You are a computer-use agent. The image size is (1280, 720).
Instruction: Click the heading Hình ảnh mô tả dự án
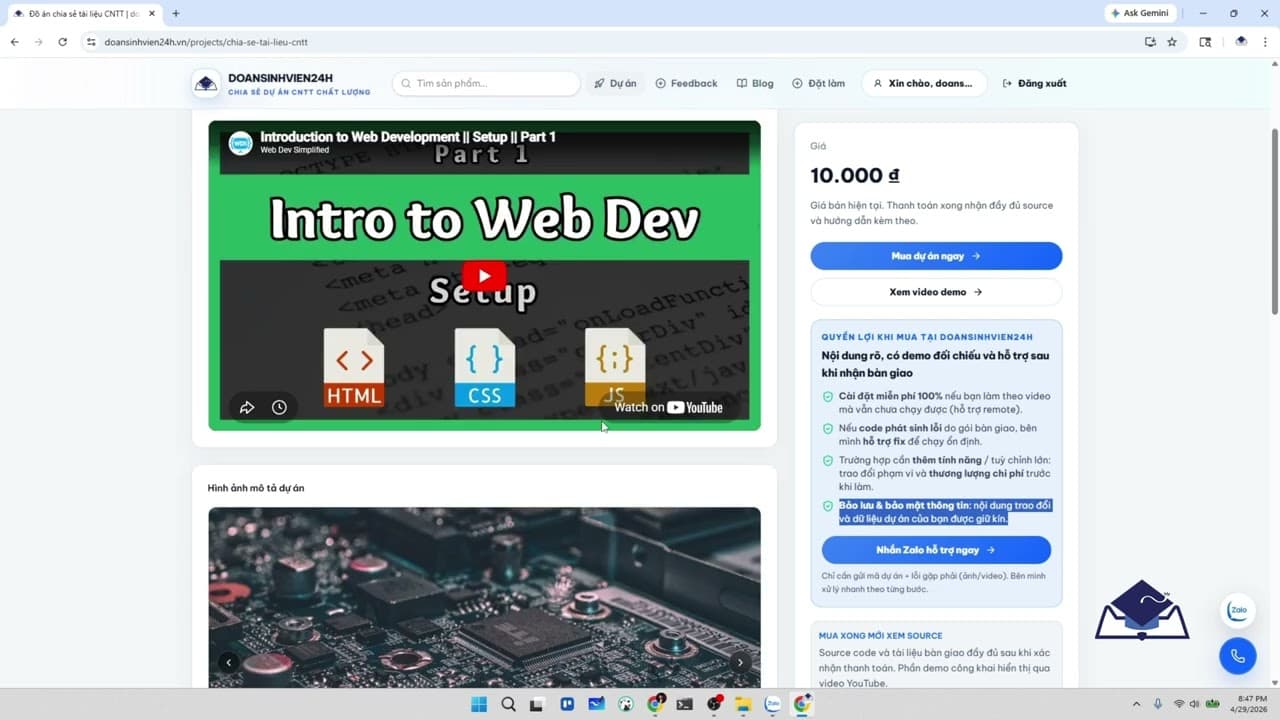[256, 488]
